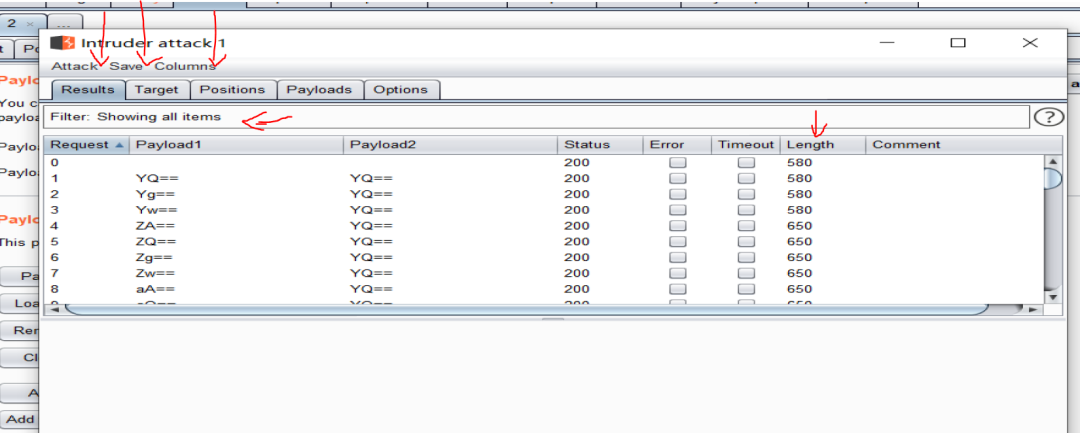
Task: Select Payload1 cell Yw==
Action: (x=156, y=210)
